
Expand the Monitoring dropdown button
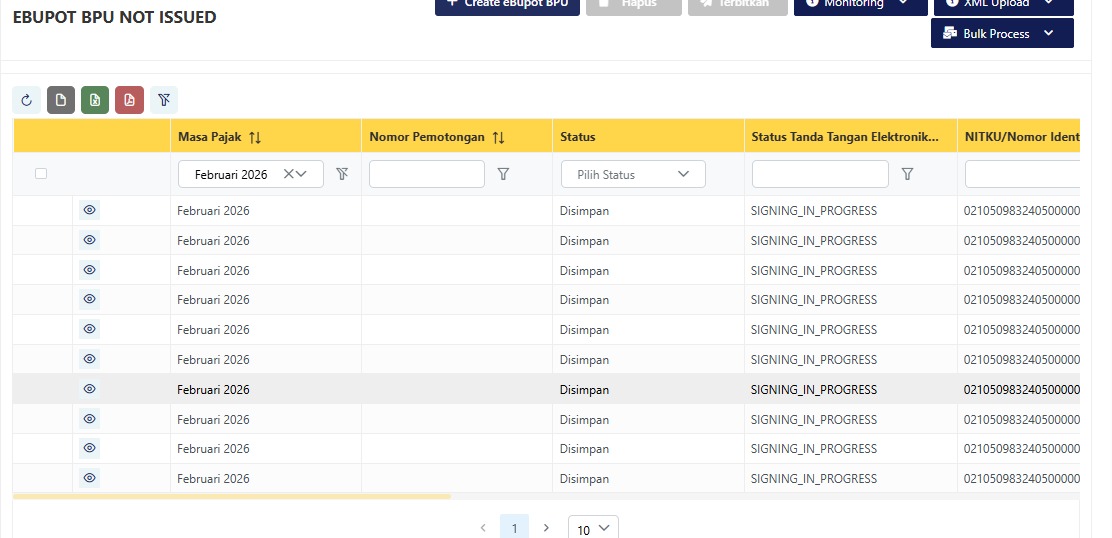[x=860, y=6]
